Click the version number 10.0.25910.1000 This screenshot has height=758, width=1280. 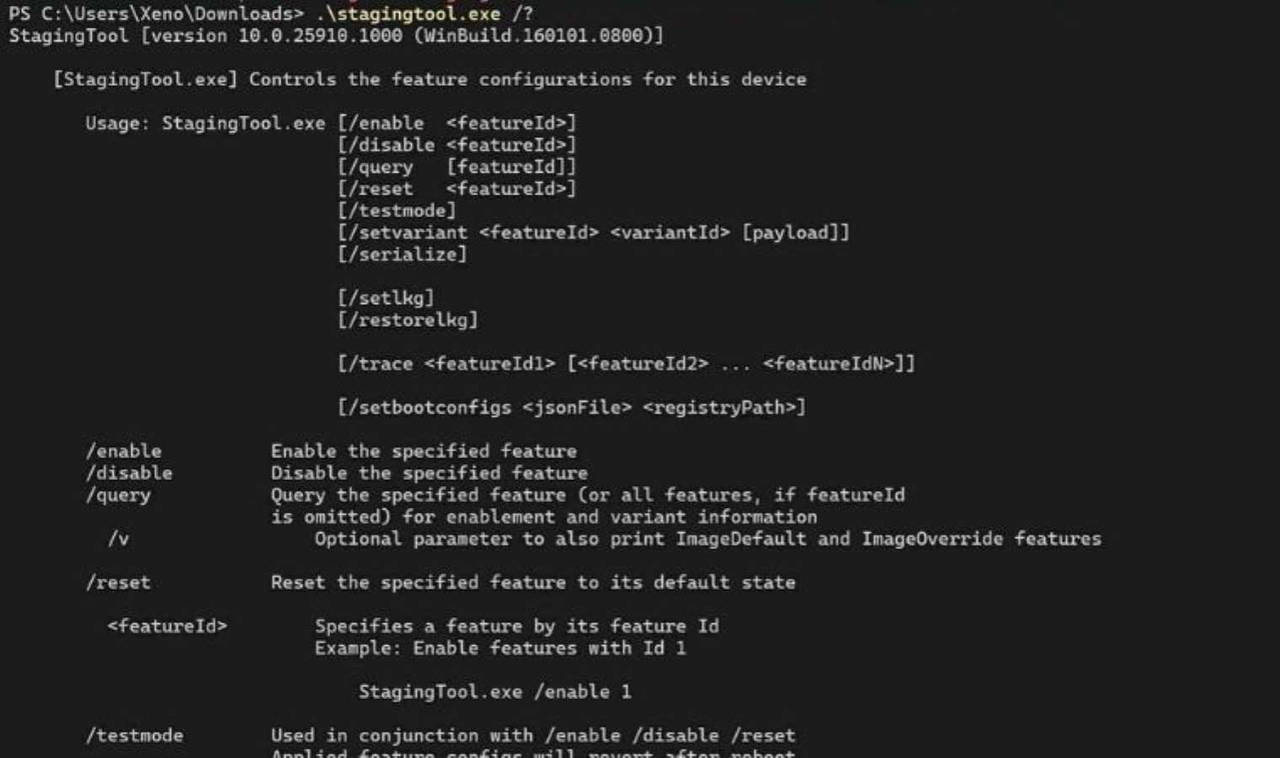(318, 36)
